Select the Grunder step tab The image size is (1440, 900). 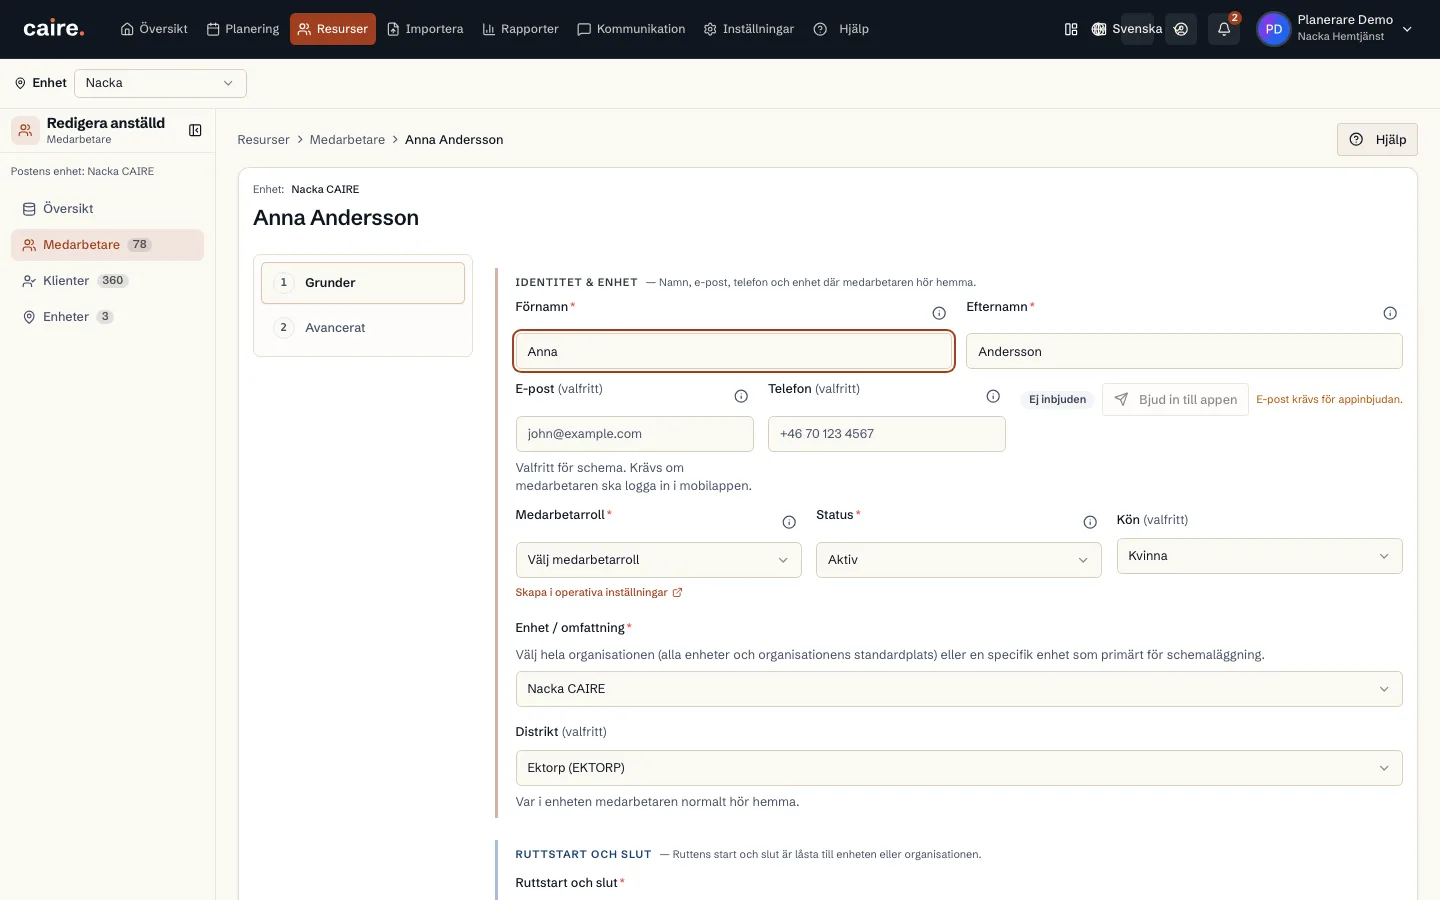[363, 283]
